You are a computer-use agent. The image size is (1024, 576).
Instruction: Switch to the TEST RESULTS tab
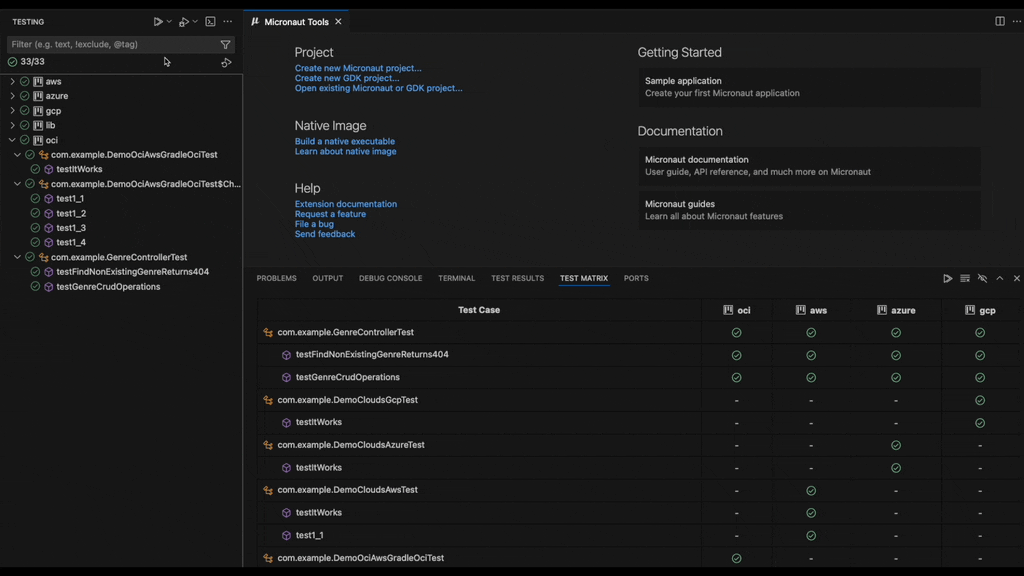point(517,278)
